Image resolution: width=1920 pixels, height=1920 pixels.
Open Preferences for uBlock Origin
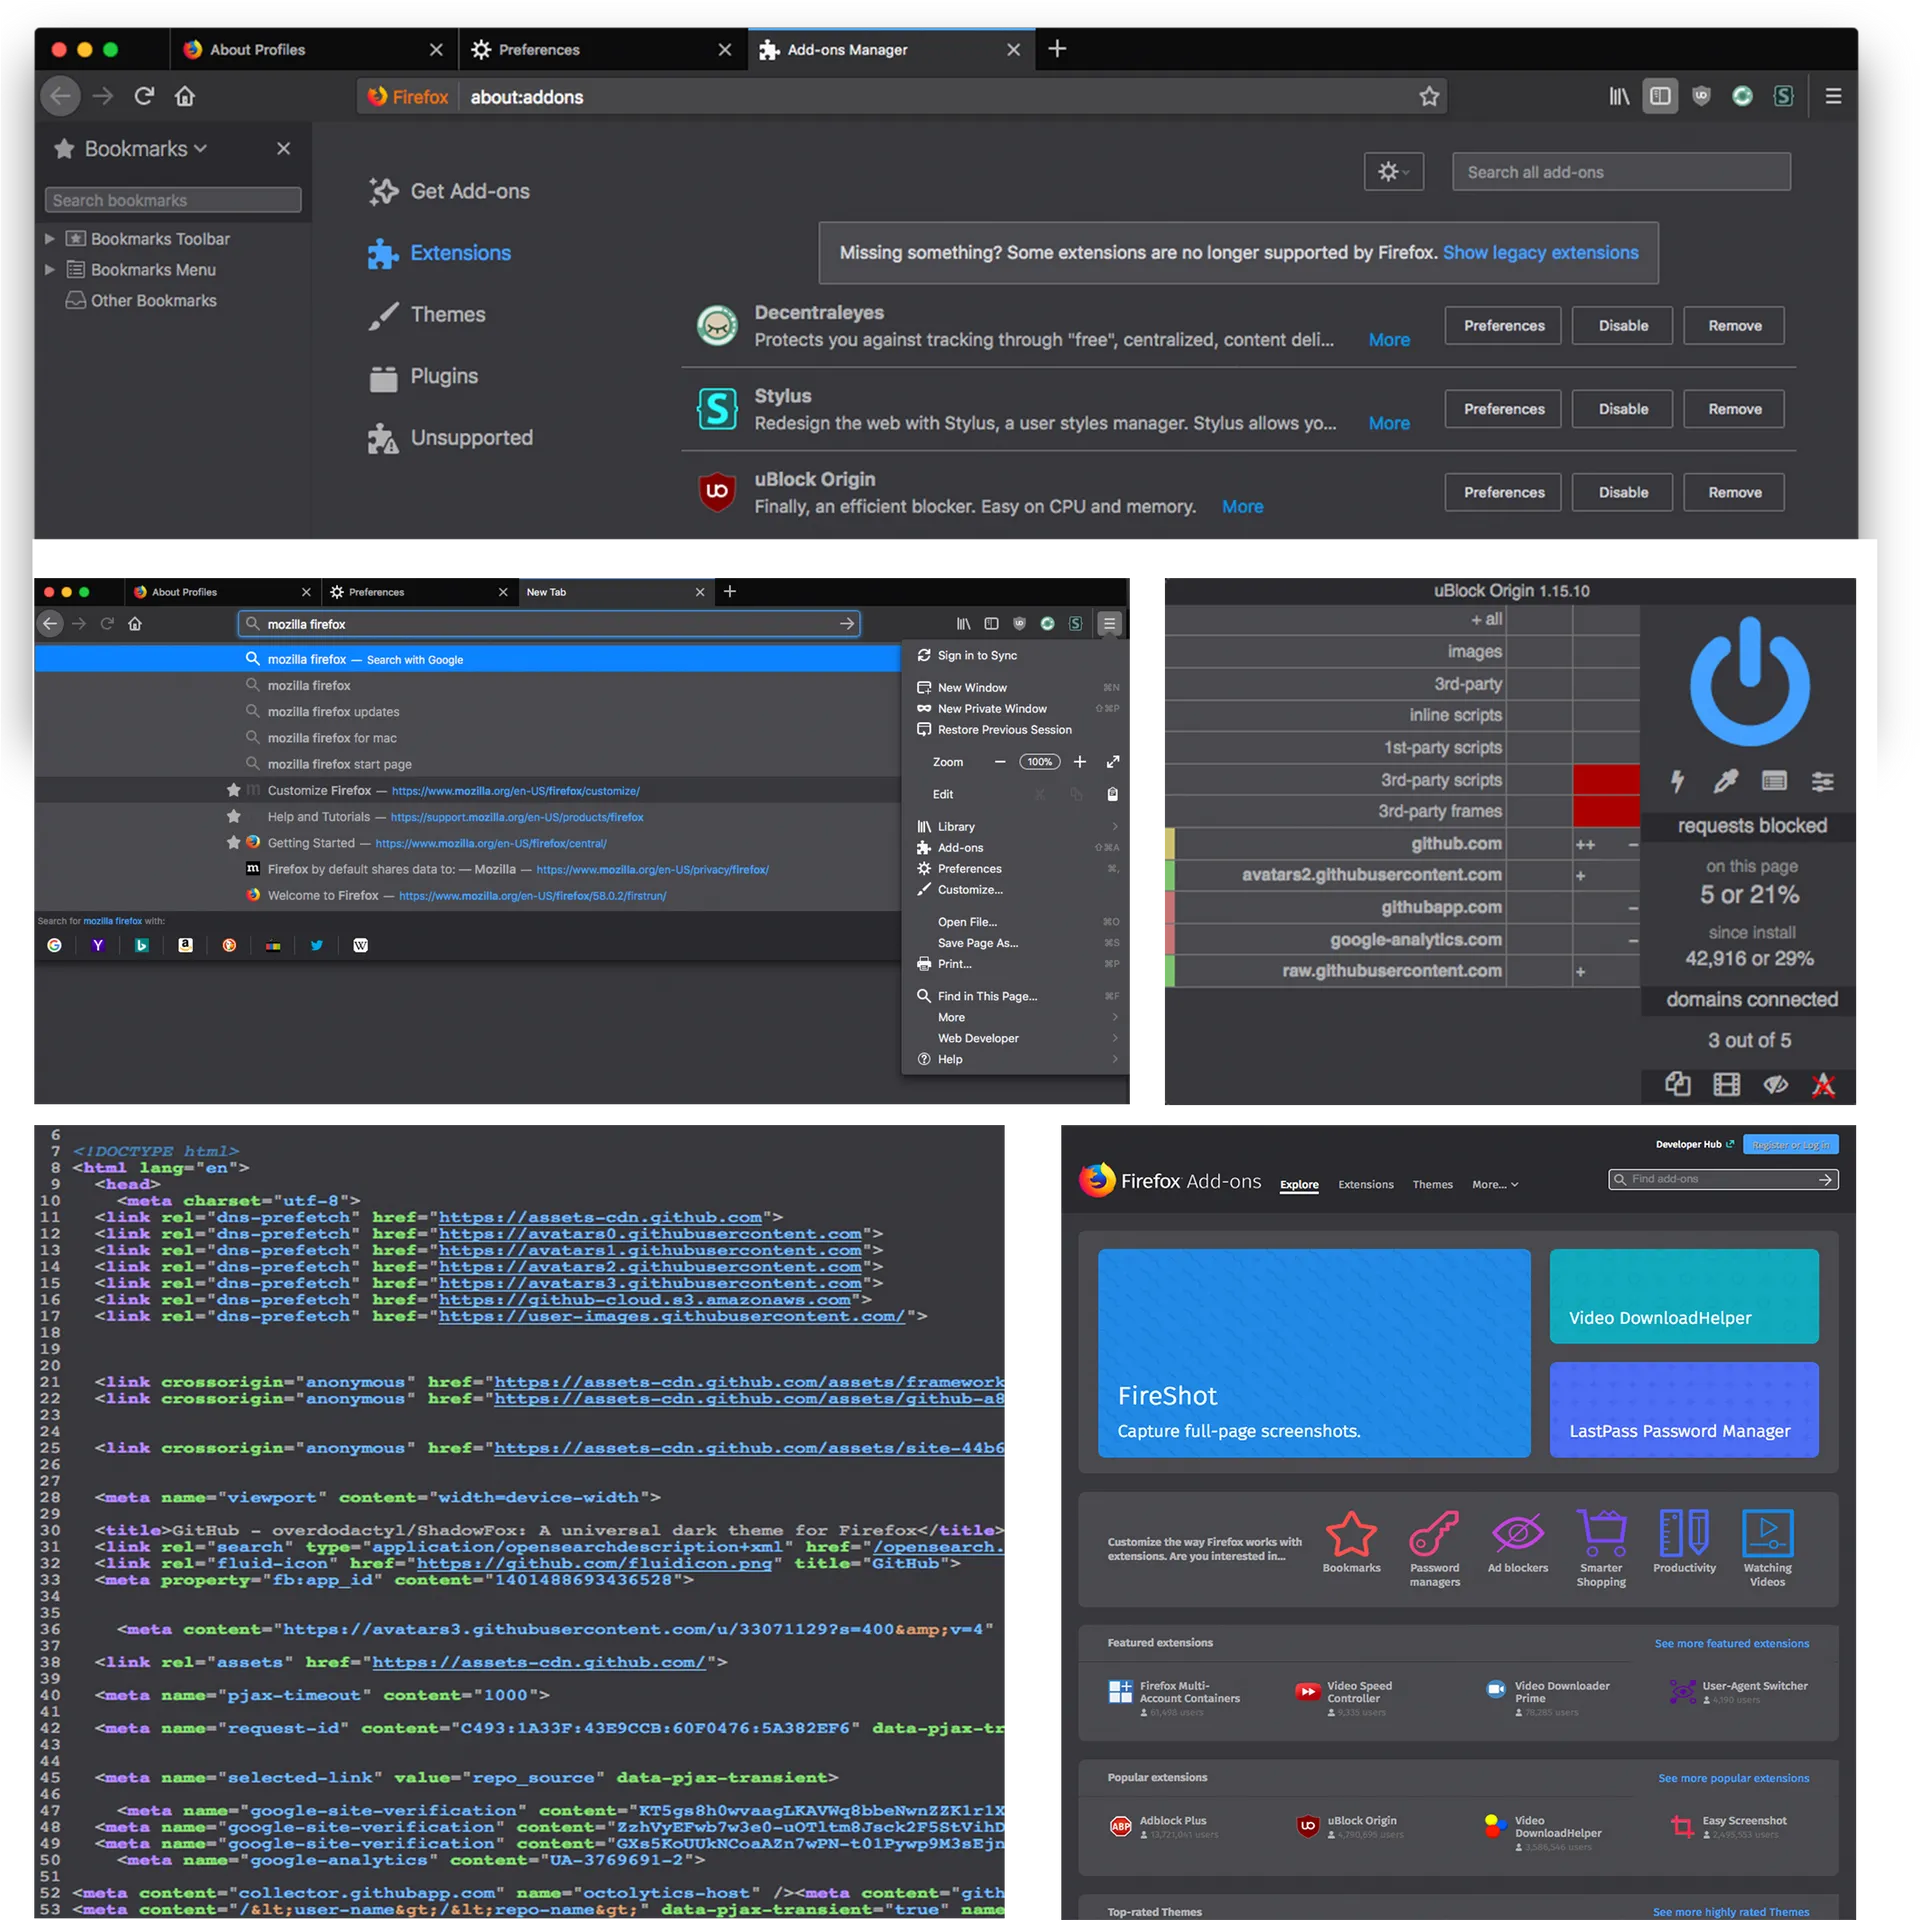(1503, 492)
